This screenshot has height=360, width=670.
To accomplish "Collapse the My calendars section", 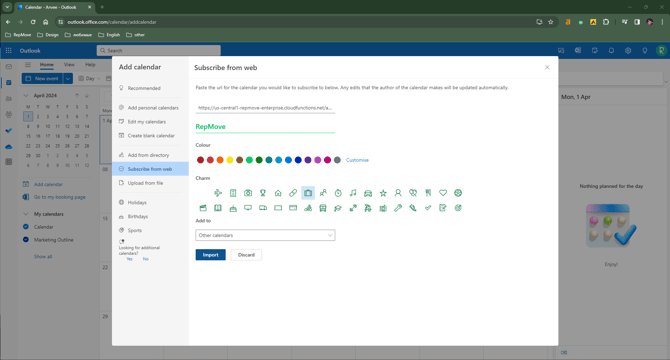I will [26, 214].
